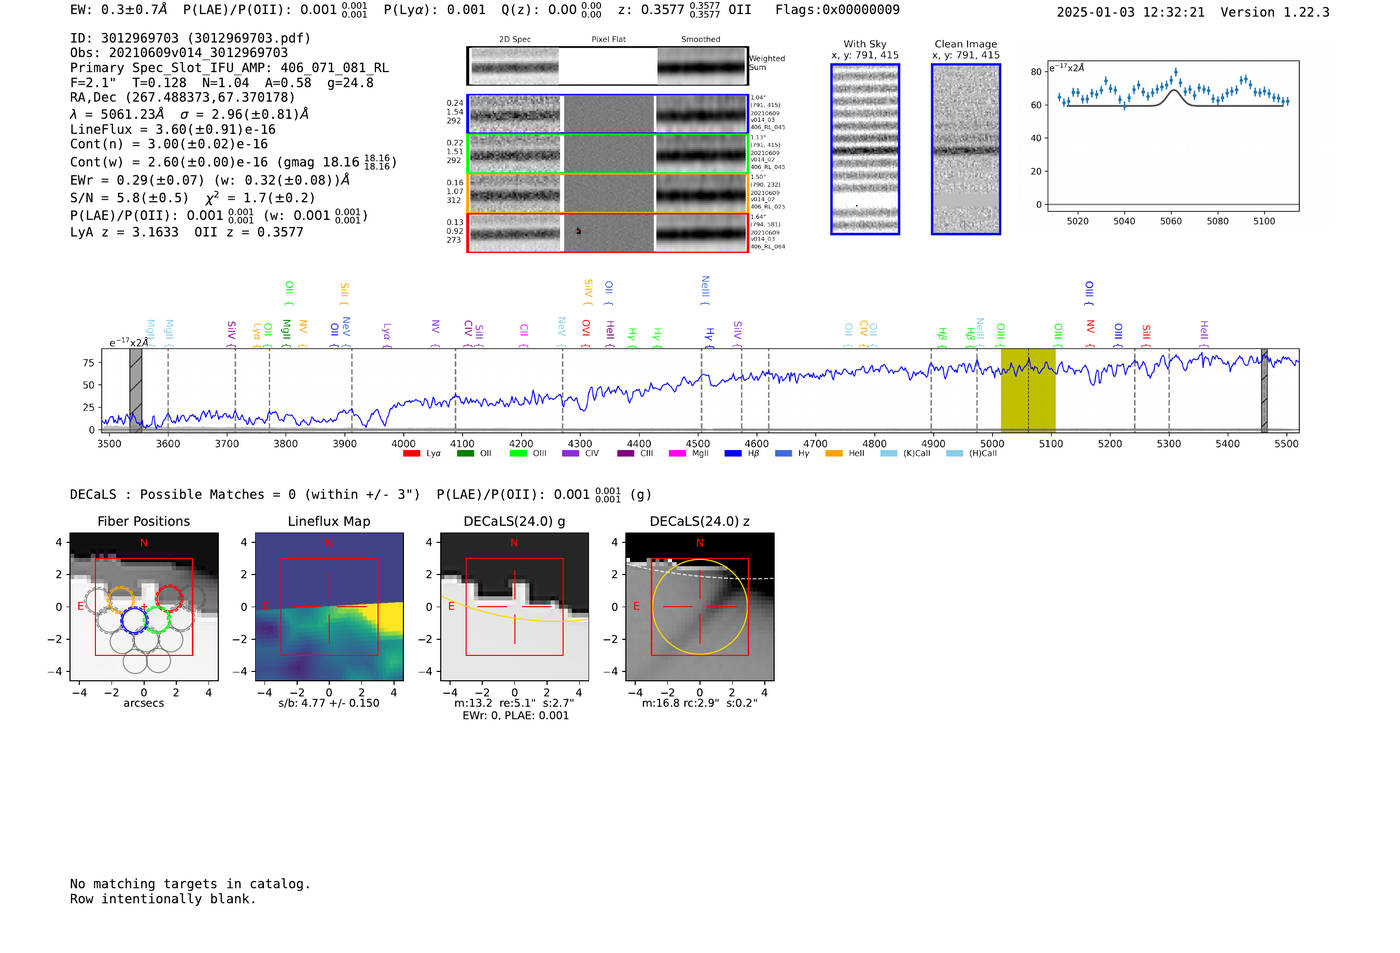Click the timestamp 2025-01-03 12:32:21

(x=1130, y=12)
